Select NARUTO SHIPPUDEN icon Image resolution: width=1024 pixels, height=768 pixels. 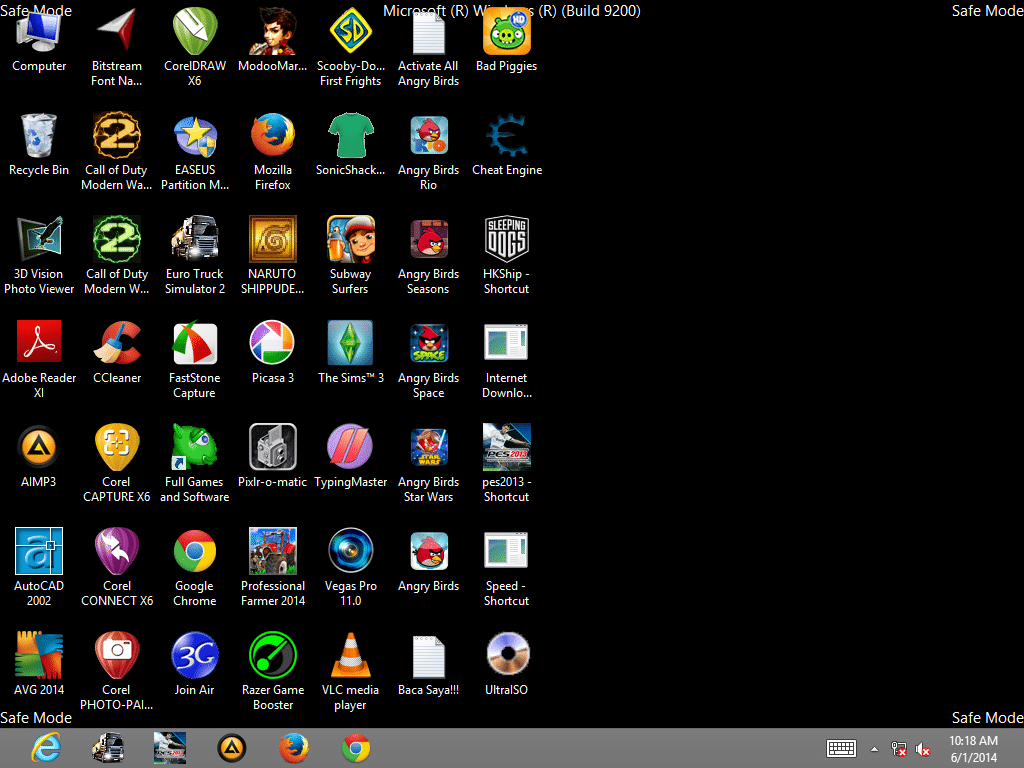pyautogui.click(x=272, y=239)
